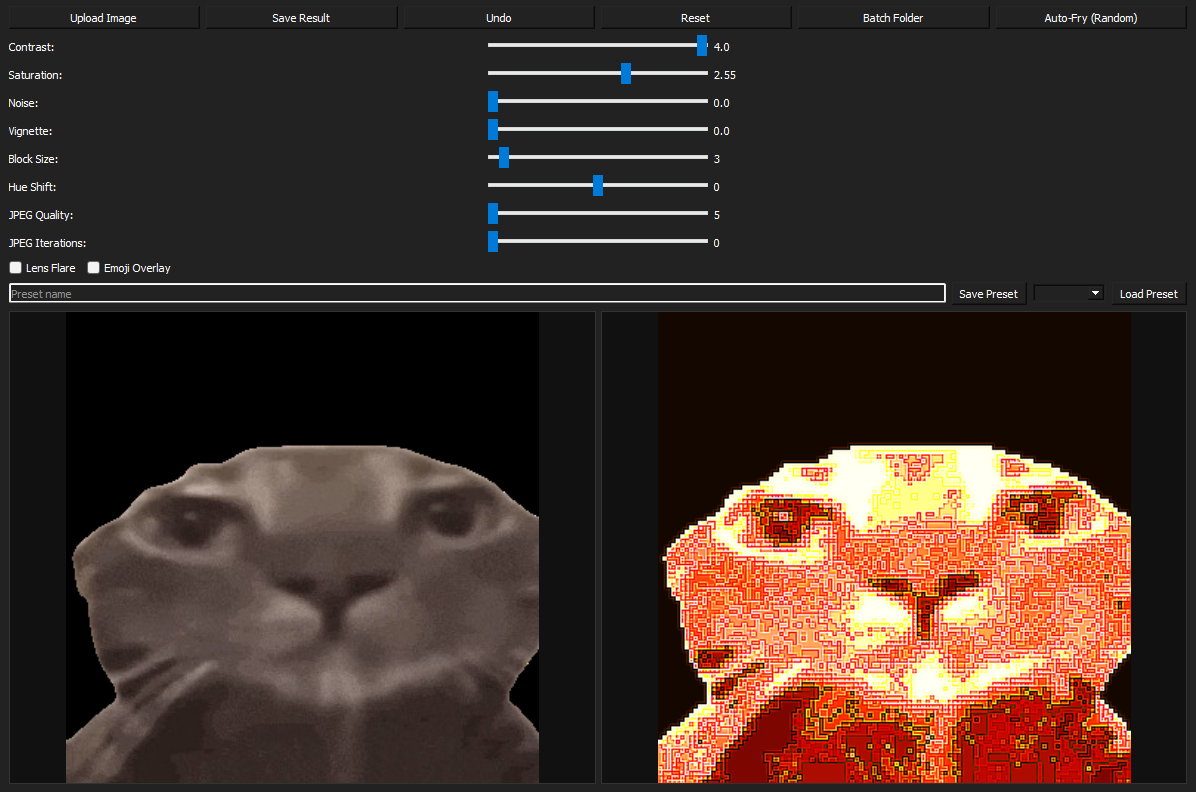Enable the Emoji Overlay checkbox
The image size is (1196, 792).
(93, 268)
